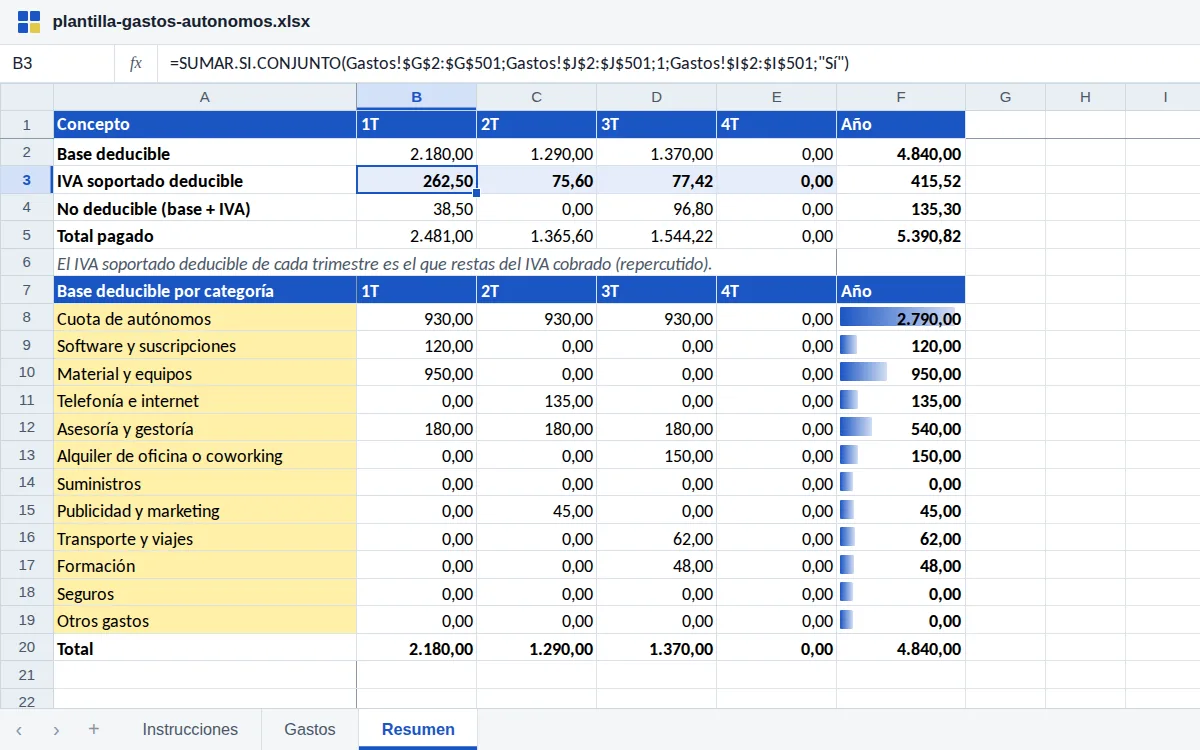1200x750 pixels.
Task: Click the 62,00 cell in column 3T
Action: 656,539
